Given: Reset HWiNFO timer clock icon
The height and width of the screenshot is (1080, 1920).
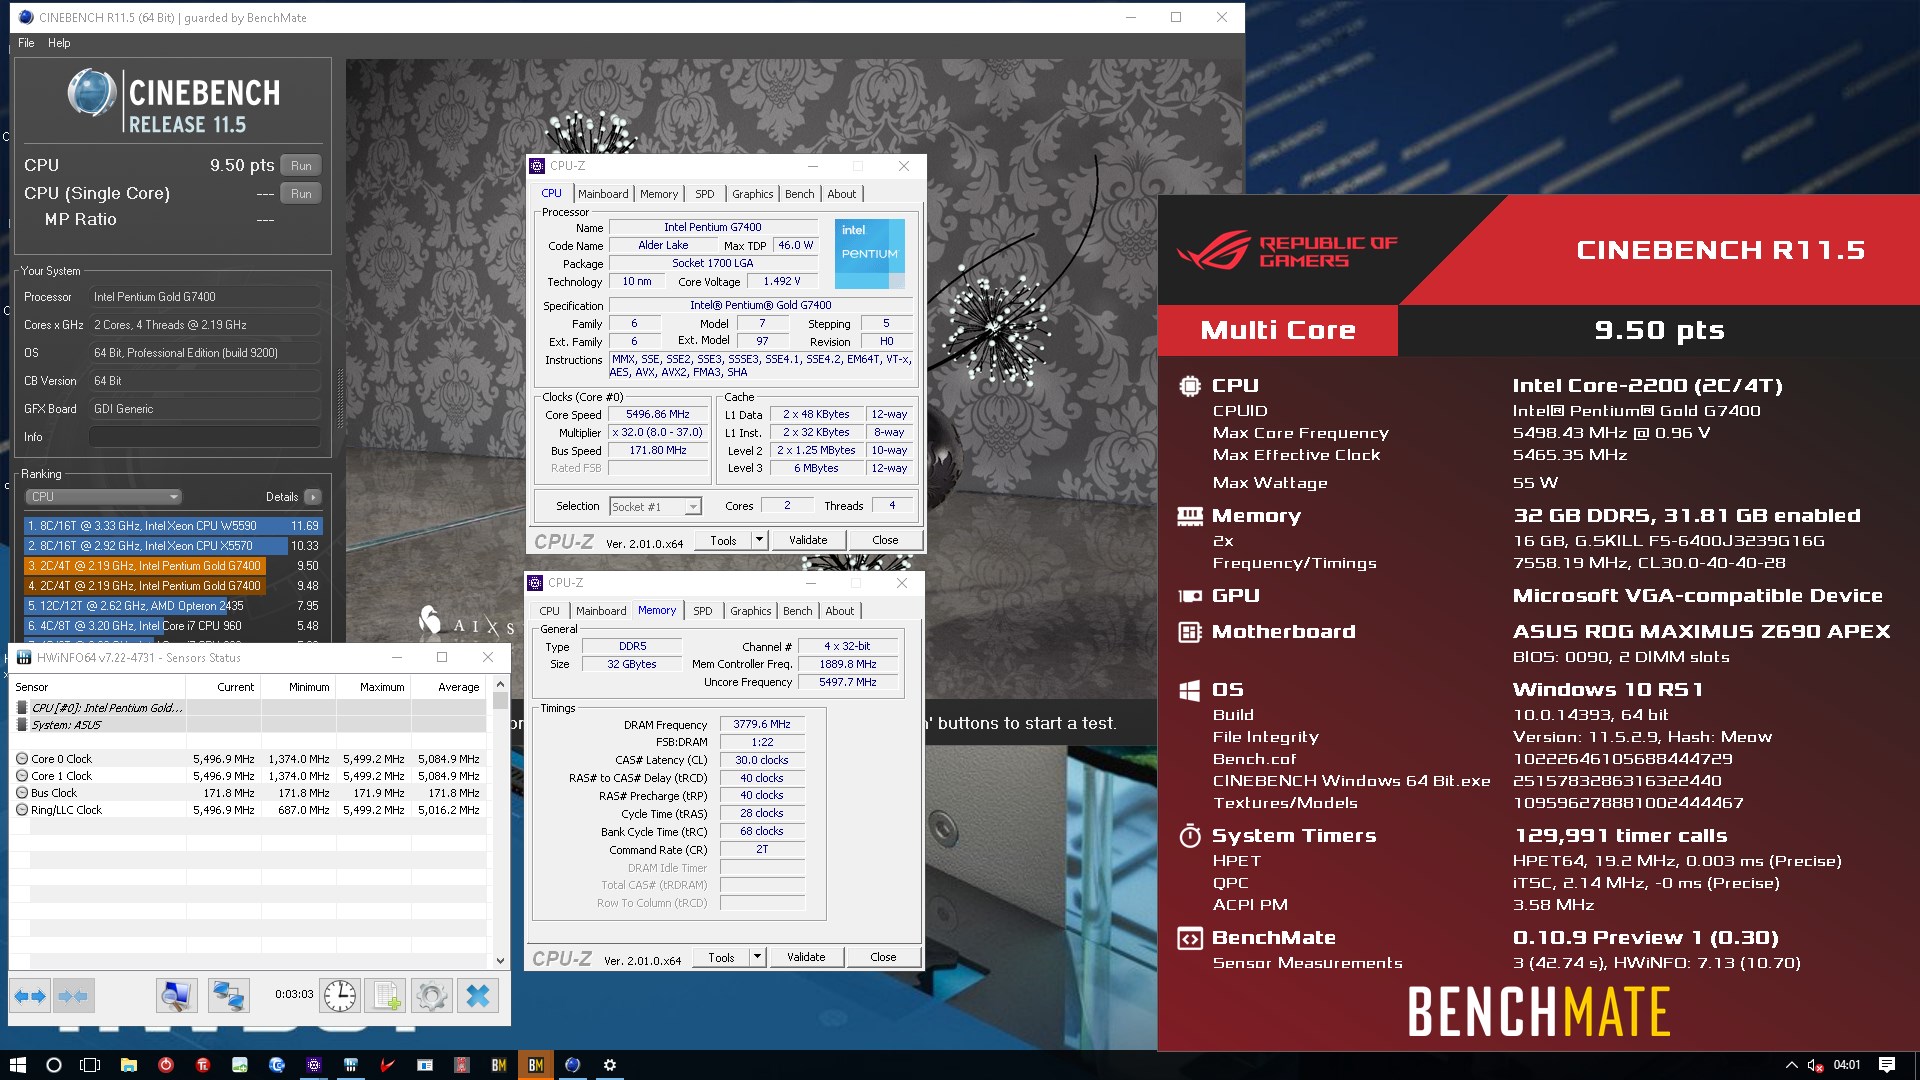Looking at the screenshot, I should [340, 996].
